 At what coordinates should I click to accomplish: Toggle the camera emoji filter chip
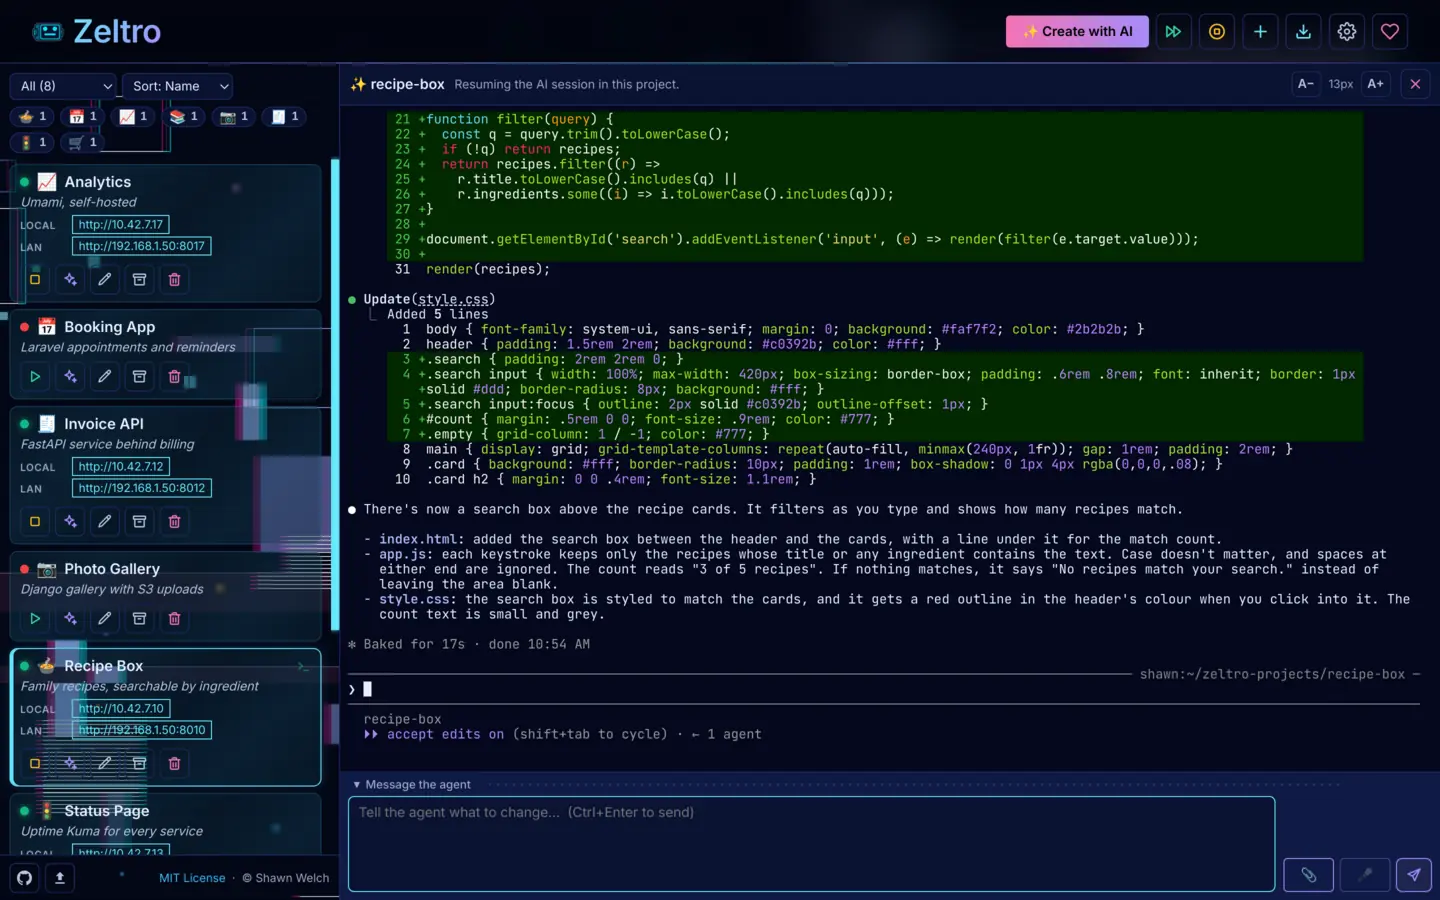234,116
